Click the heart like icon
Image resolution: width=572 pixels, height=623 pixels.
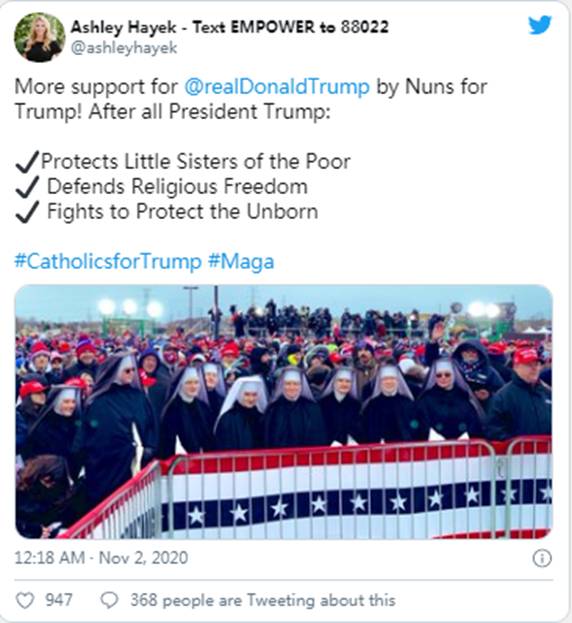tap(25, 600)
